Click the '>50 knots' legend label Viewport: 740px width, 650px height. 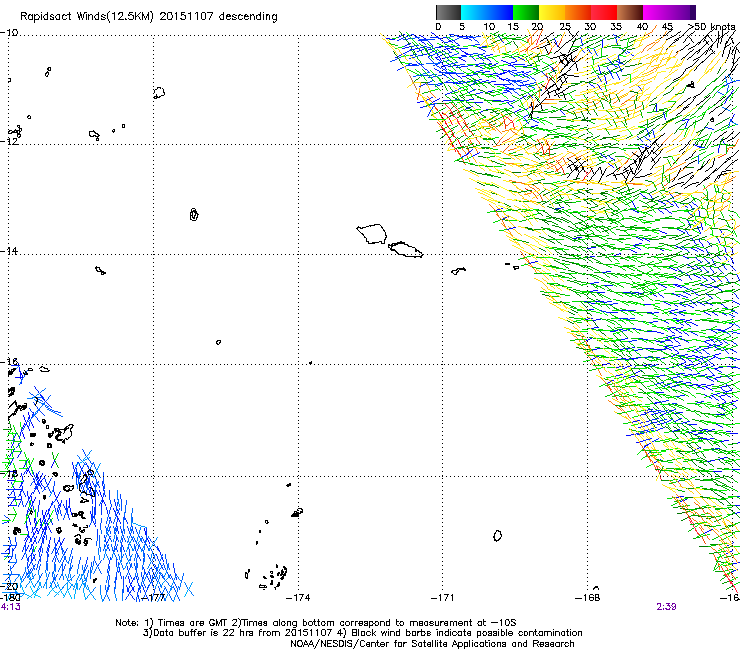pyautogui.click(x=711, y=26)
